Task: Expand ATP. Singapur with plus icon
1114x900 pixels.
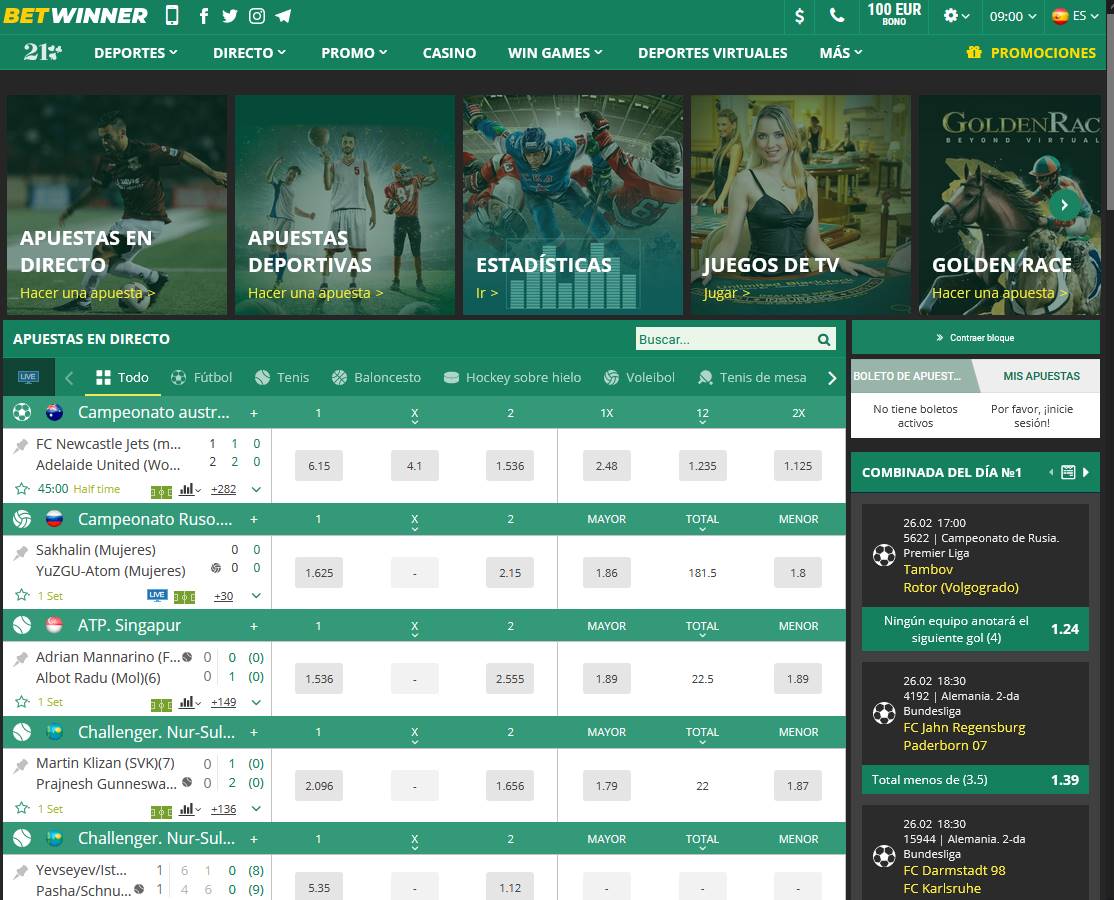Action: (x=254, y=626)
